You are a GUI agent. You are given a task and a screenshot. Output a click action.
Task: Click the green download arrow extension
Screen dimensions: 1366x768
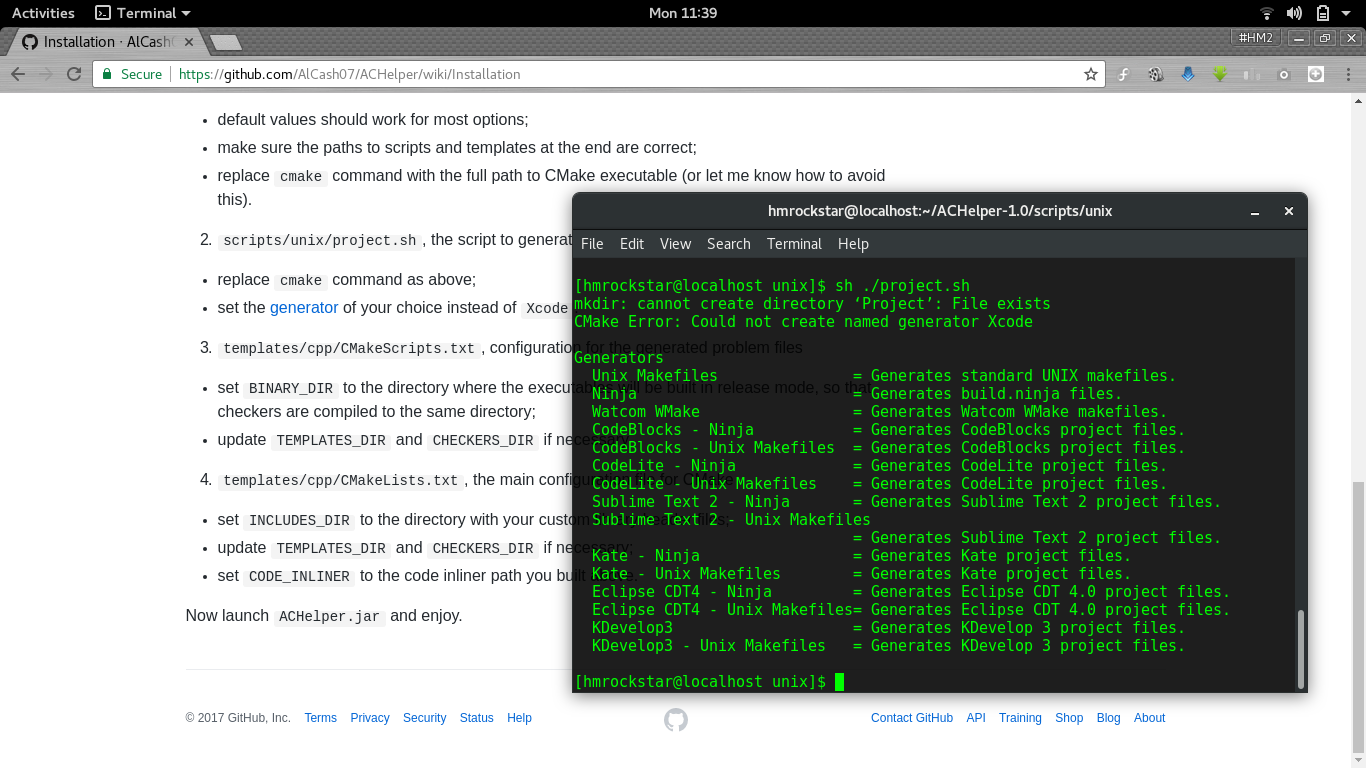[1220, 74]
